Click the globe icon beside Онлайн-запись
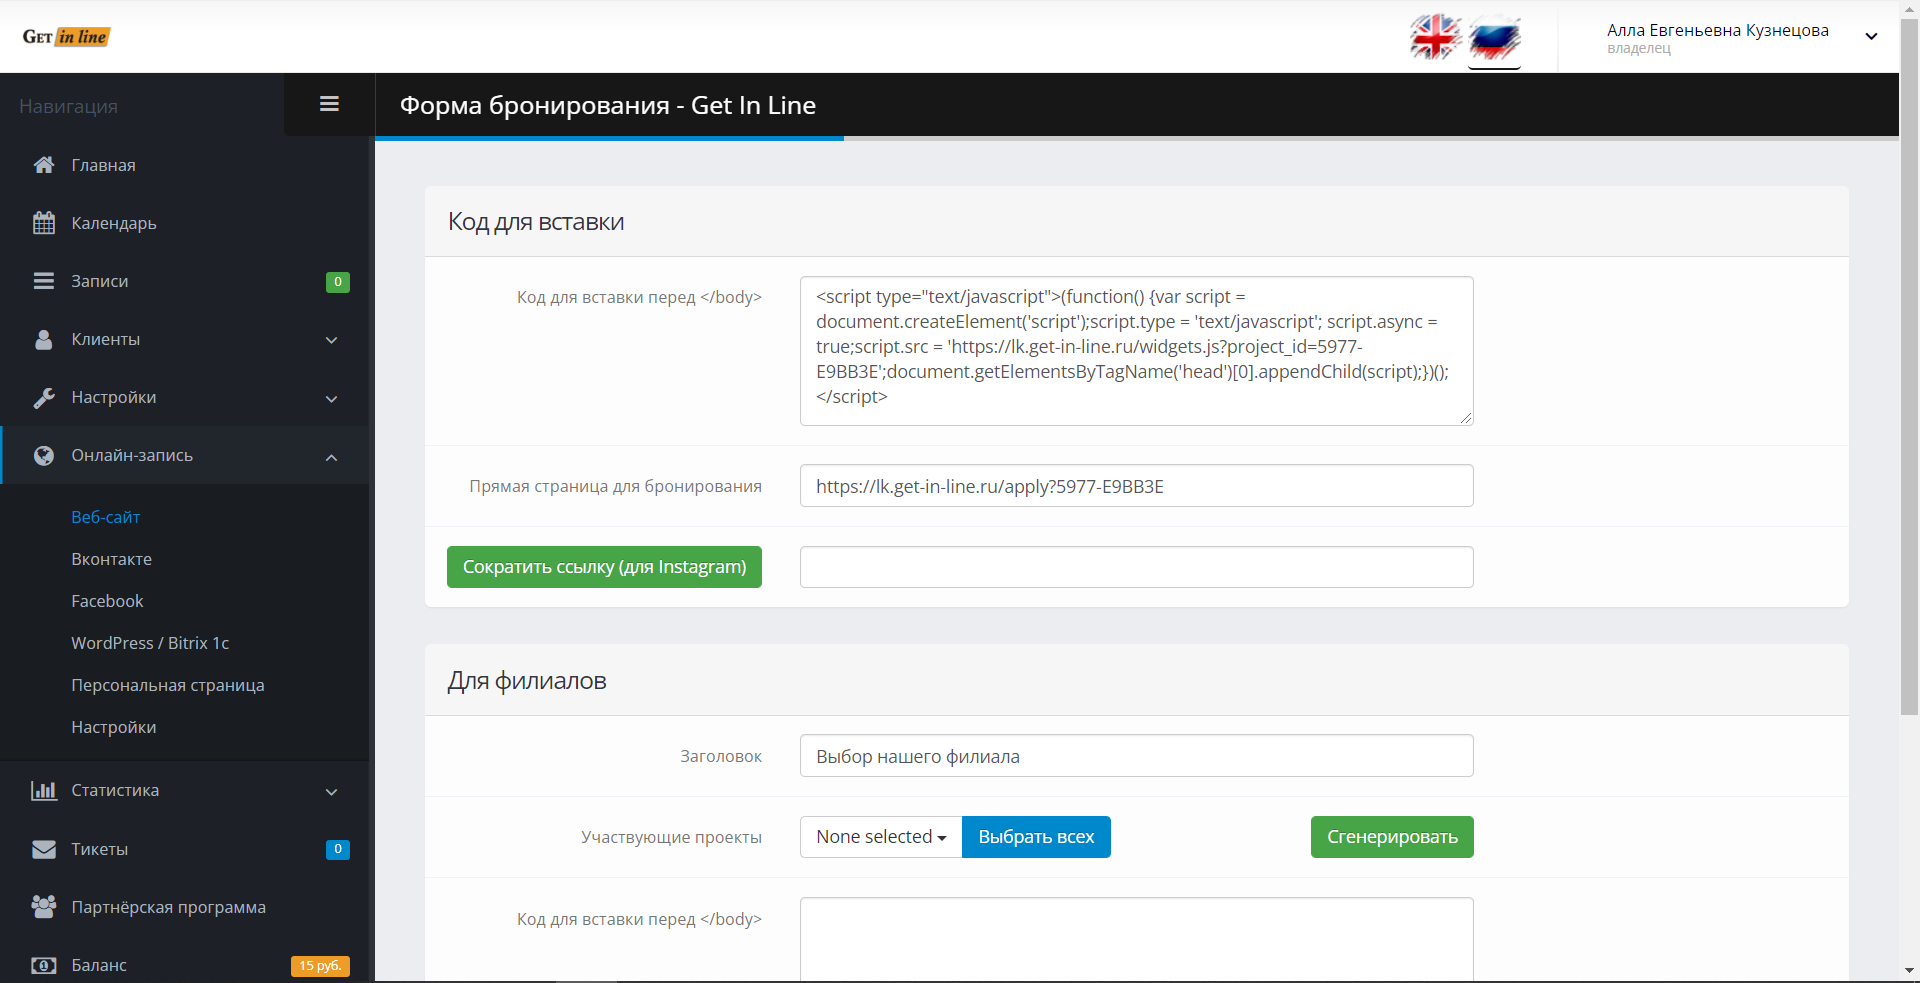Image resolution: width=1920 pixels, height=983 pixels. coord(44,455)
